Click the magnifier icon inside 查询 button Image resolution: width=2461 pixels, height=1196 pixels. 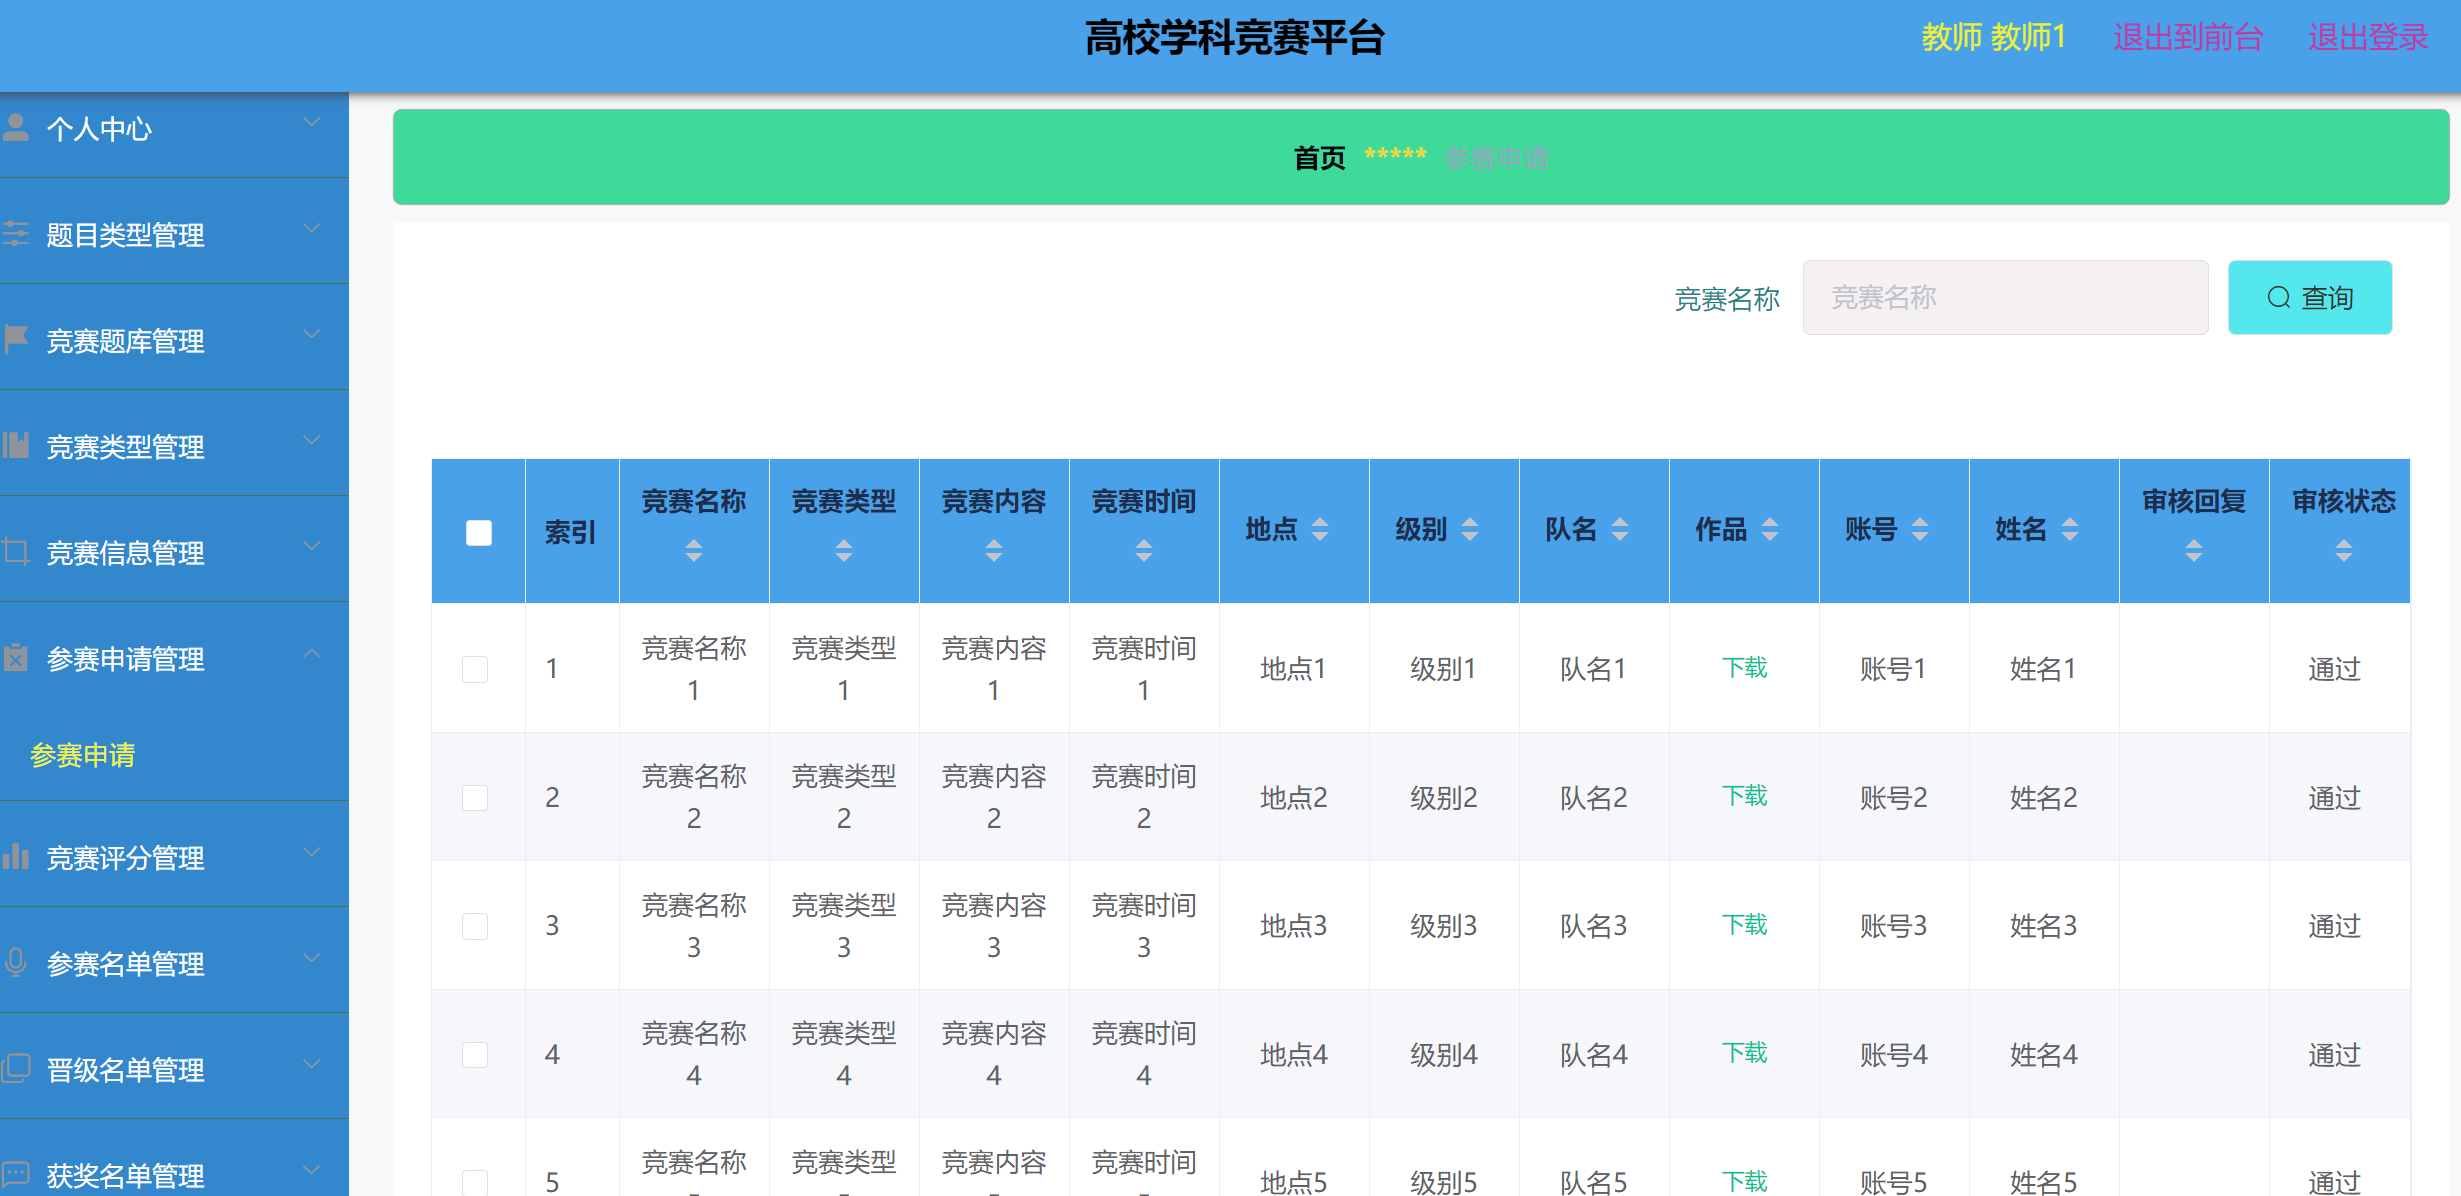[x=2278, y=297]
